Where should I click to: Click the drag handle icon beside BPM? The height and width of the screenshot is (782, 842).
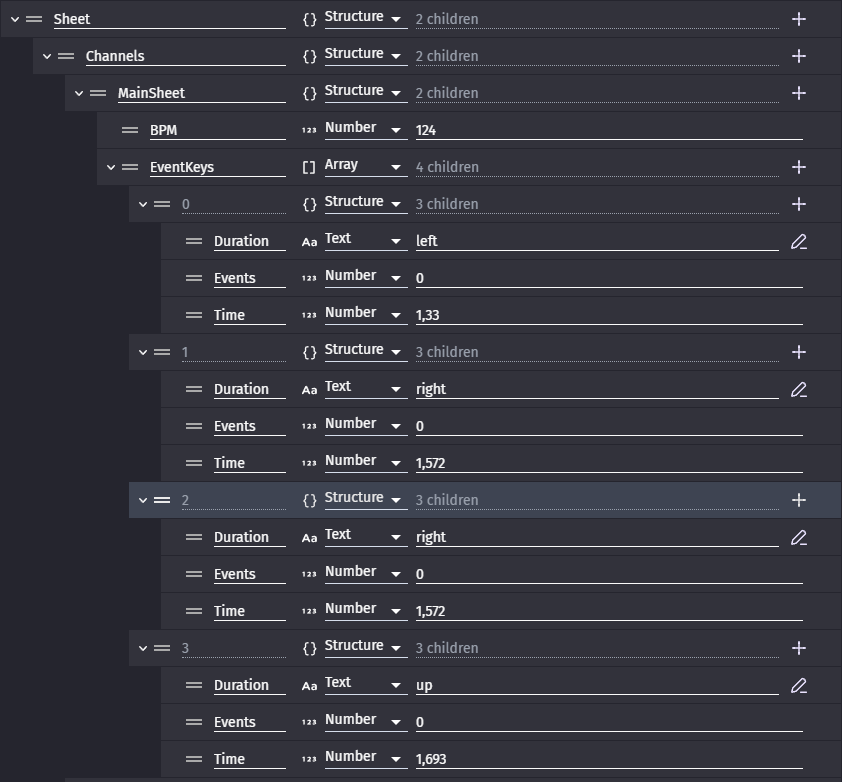pos(129,130)
